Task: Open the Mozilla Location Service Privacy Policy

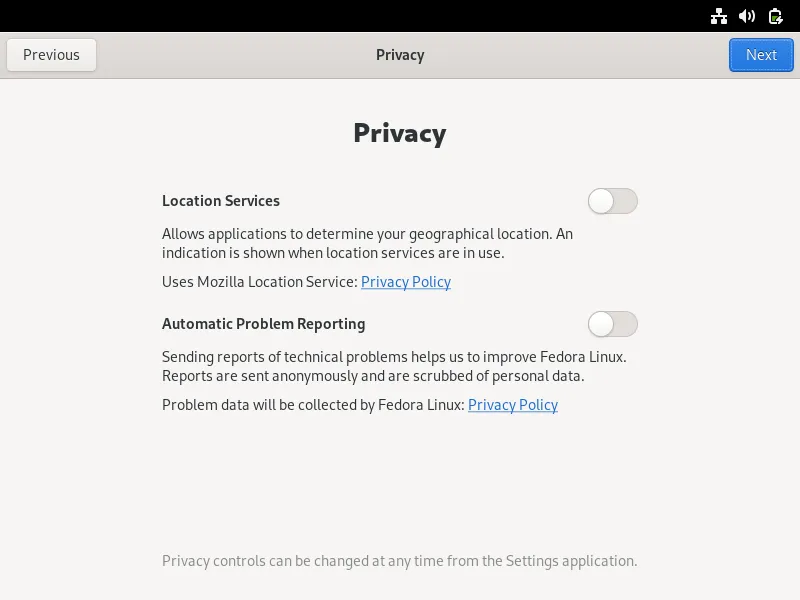Action: coord(406,282)
